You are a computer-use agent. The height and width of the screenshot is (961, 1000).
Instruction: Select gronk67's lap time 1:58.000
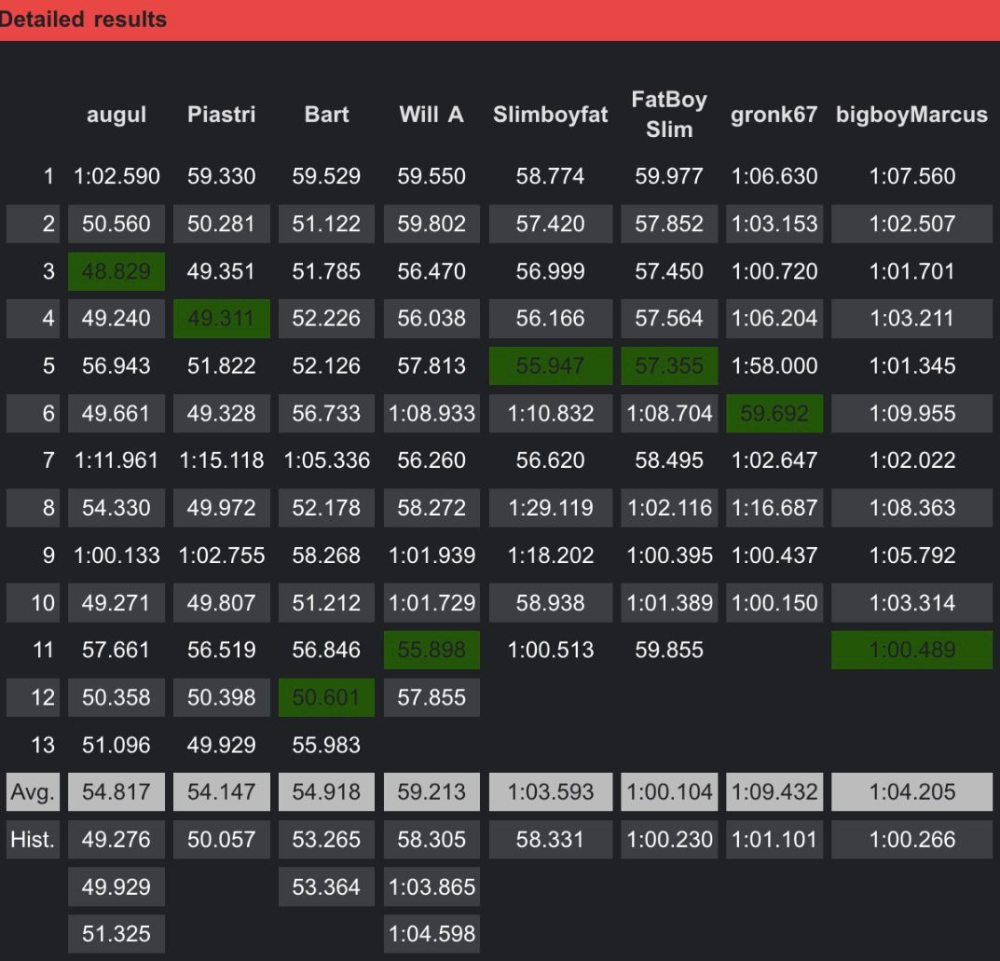click(774, 367)
